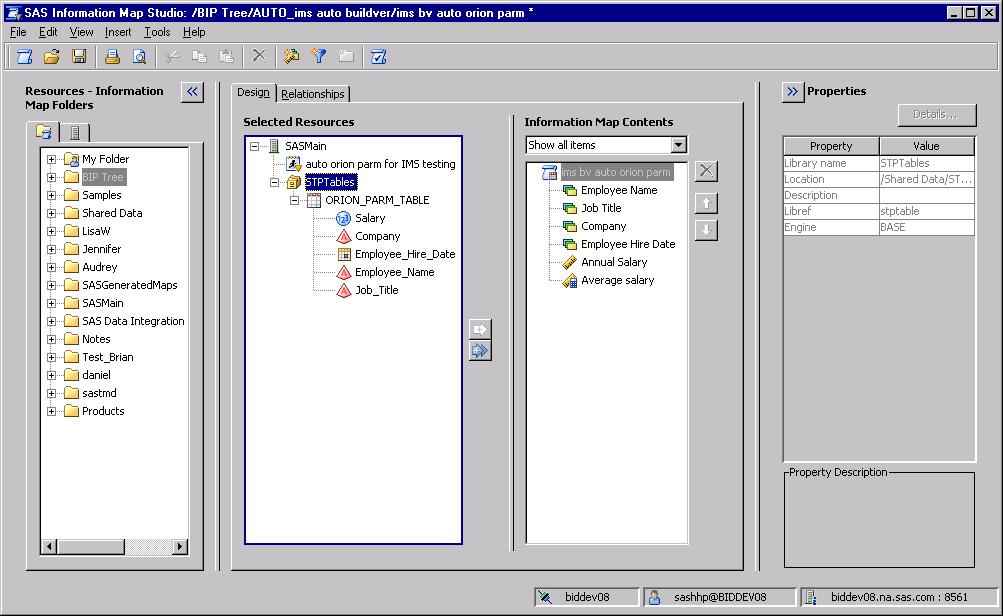Open the Tools menu
The image size is (1003, 616).
(157, 32)
